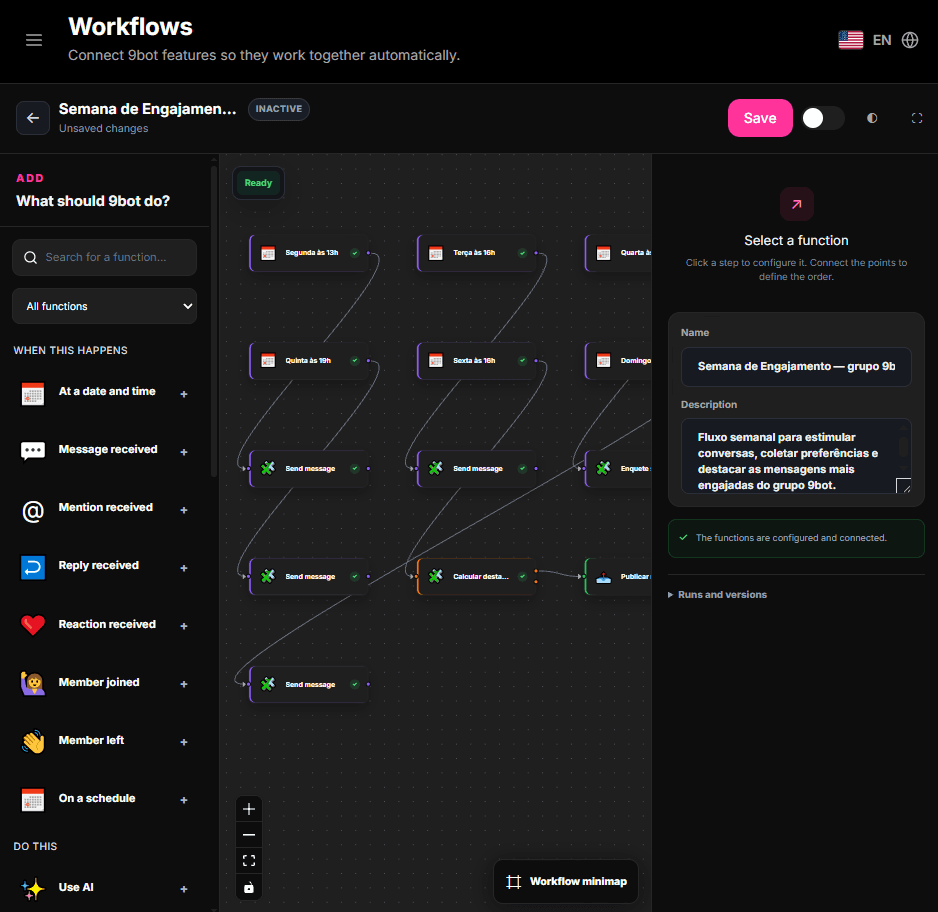The image size is (938, 912).
Task: Click the globe language icon
Action: [910, 40]
